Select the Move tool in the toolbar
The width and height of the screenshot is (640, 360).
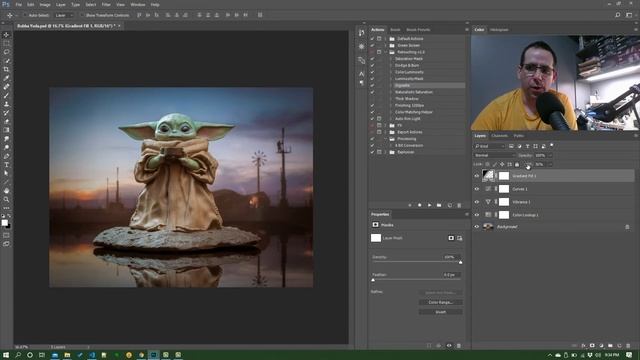pyautogui.click(x=6, y=35)
